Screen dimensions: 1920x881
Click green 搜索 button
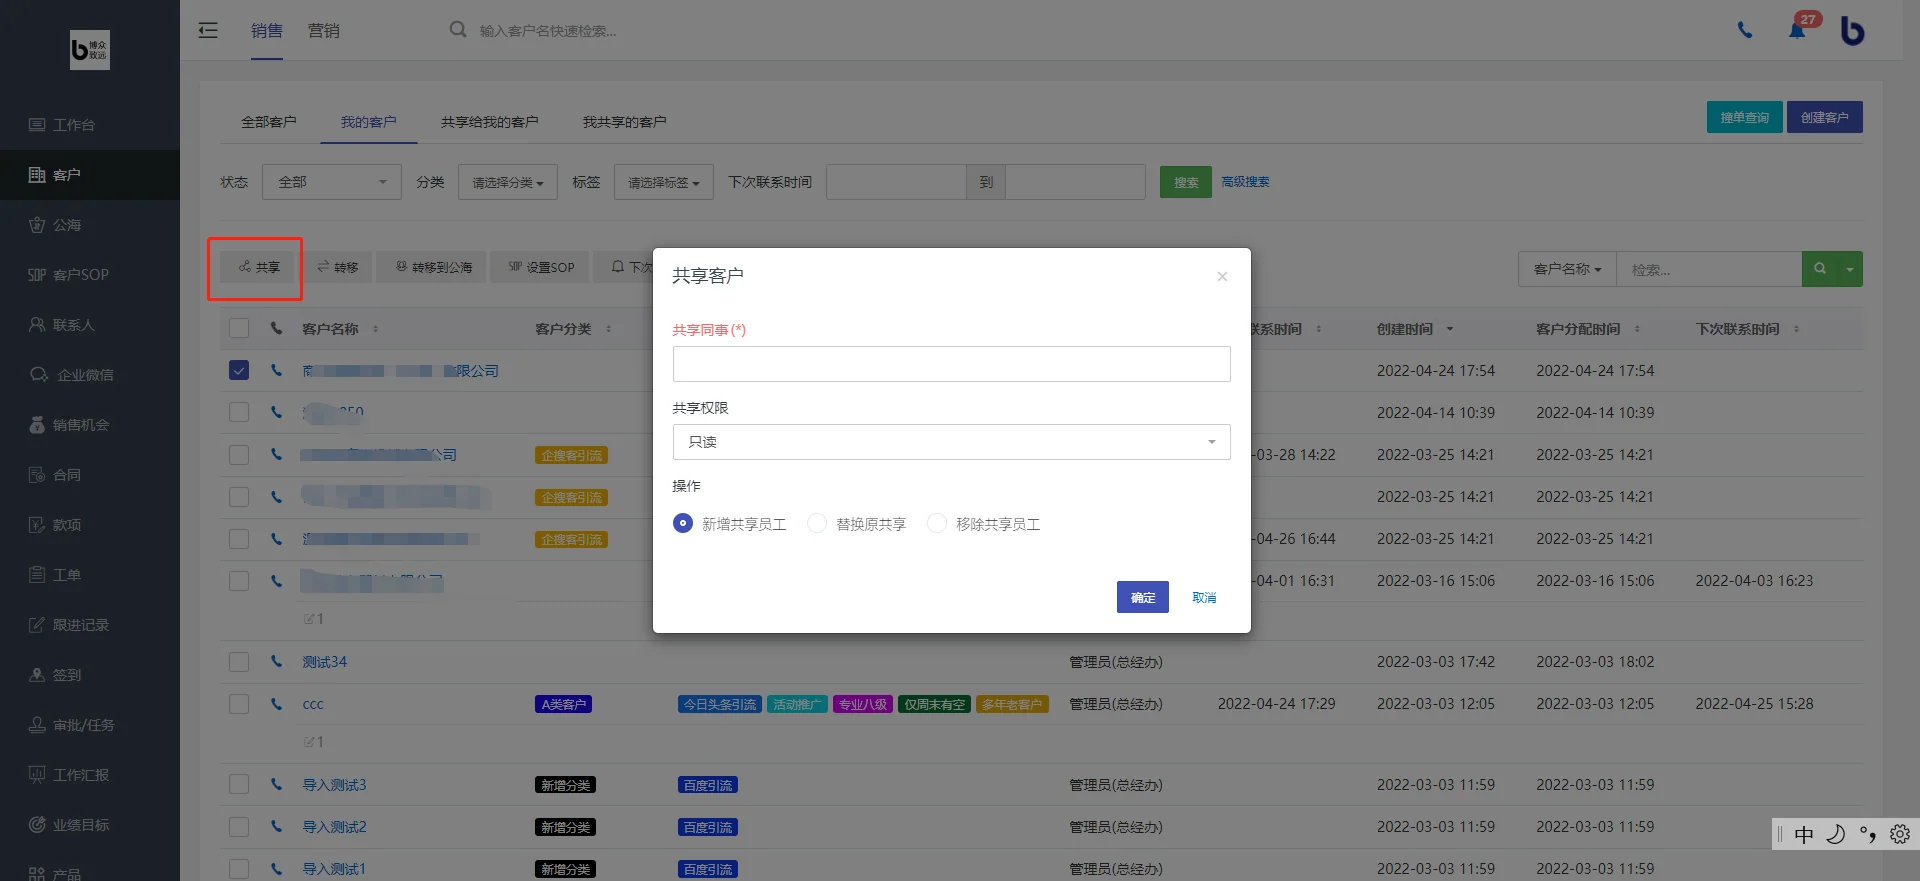click(x=1186, y=182)
